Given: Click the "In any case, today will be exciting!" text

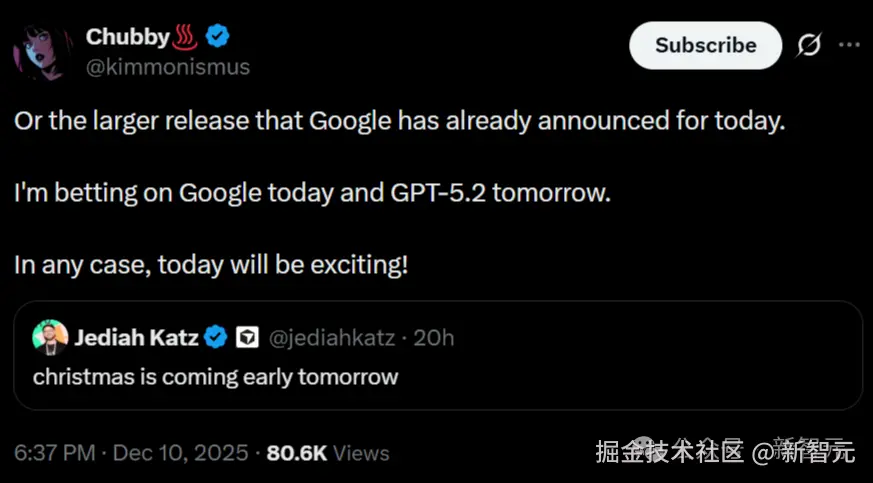Looking at the screenshot, I should [x=212, y=266].
